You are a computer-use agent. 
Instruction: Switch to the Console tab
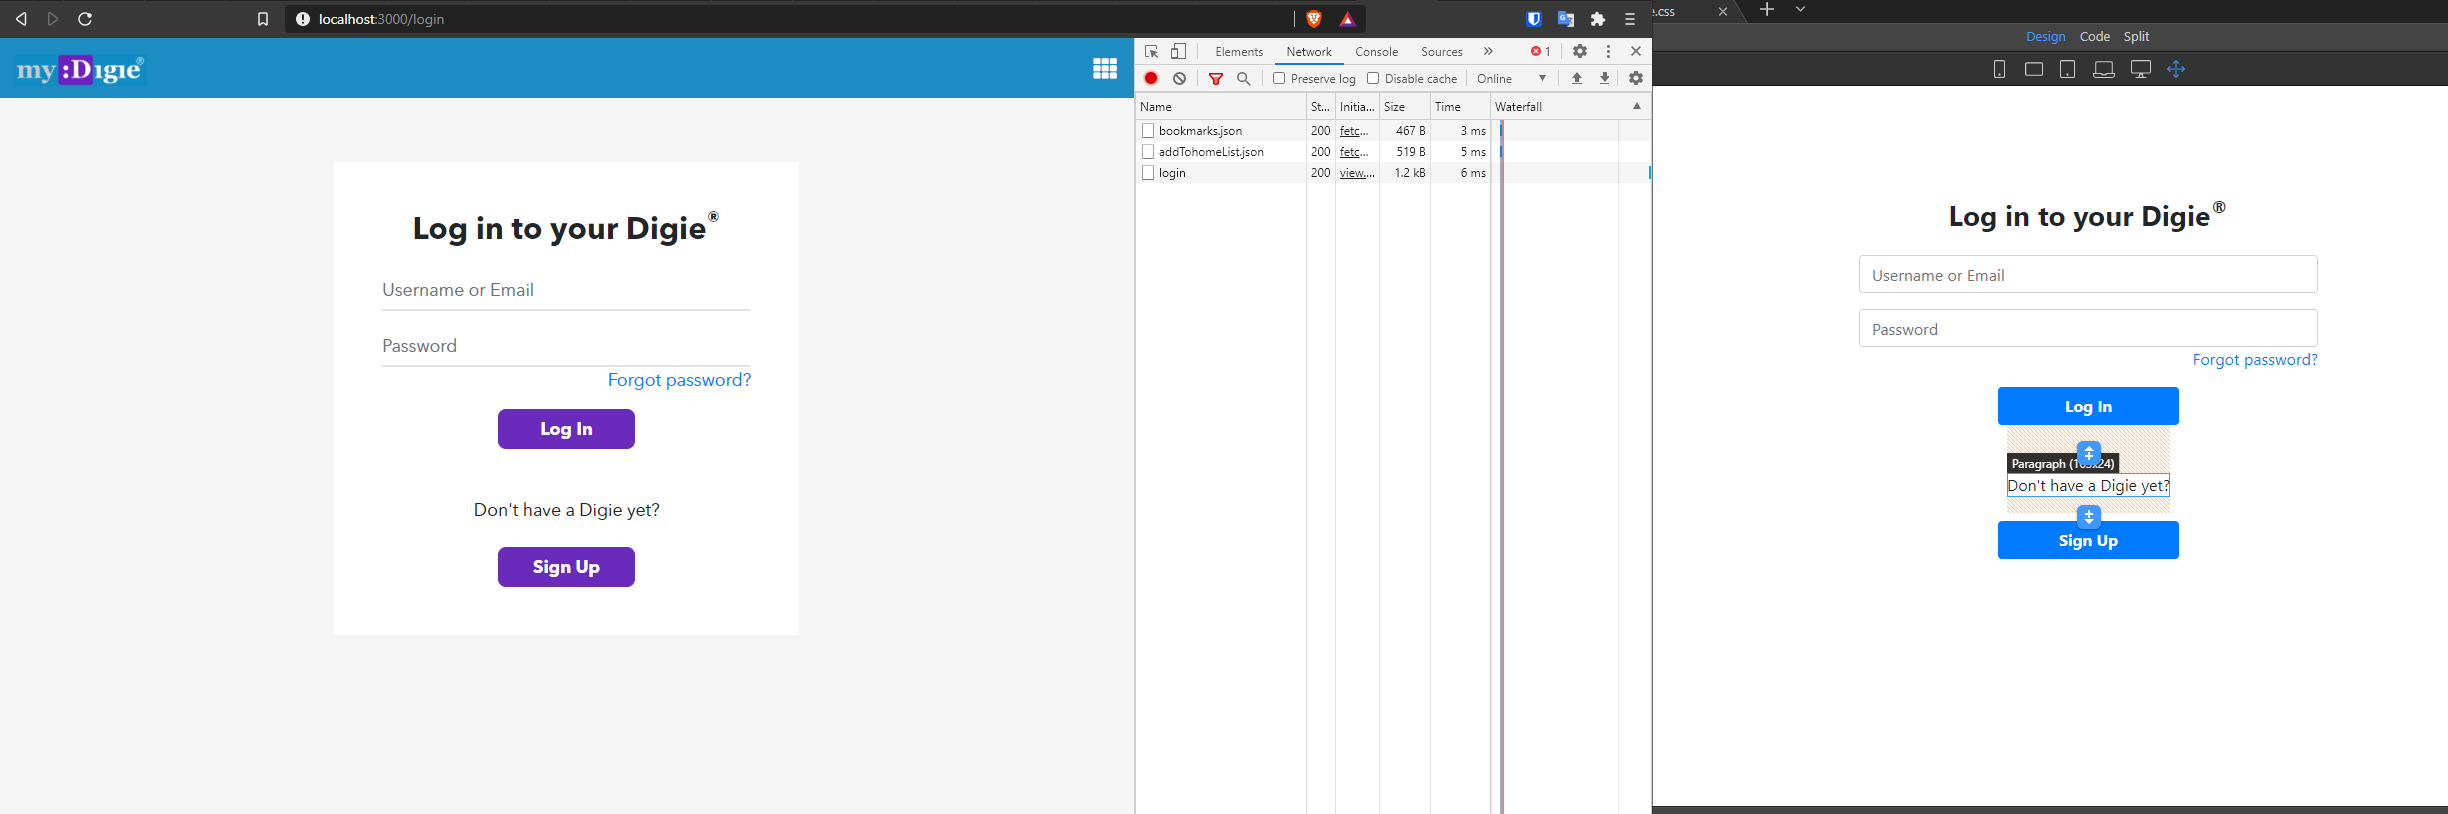(1376, 51)
